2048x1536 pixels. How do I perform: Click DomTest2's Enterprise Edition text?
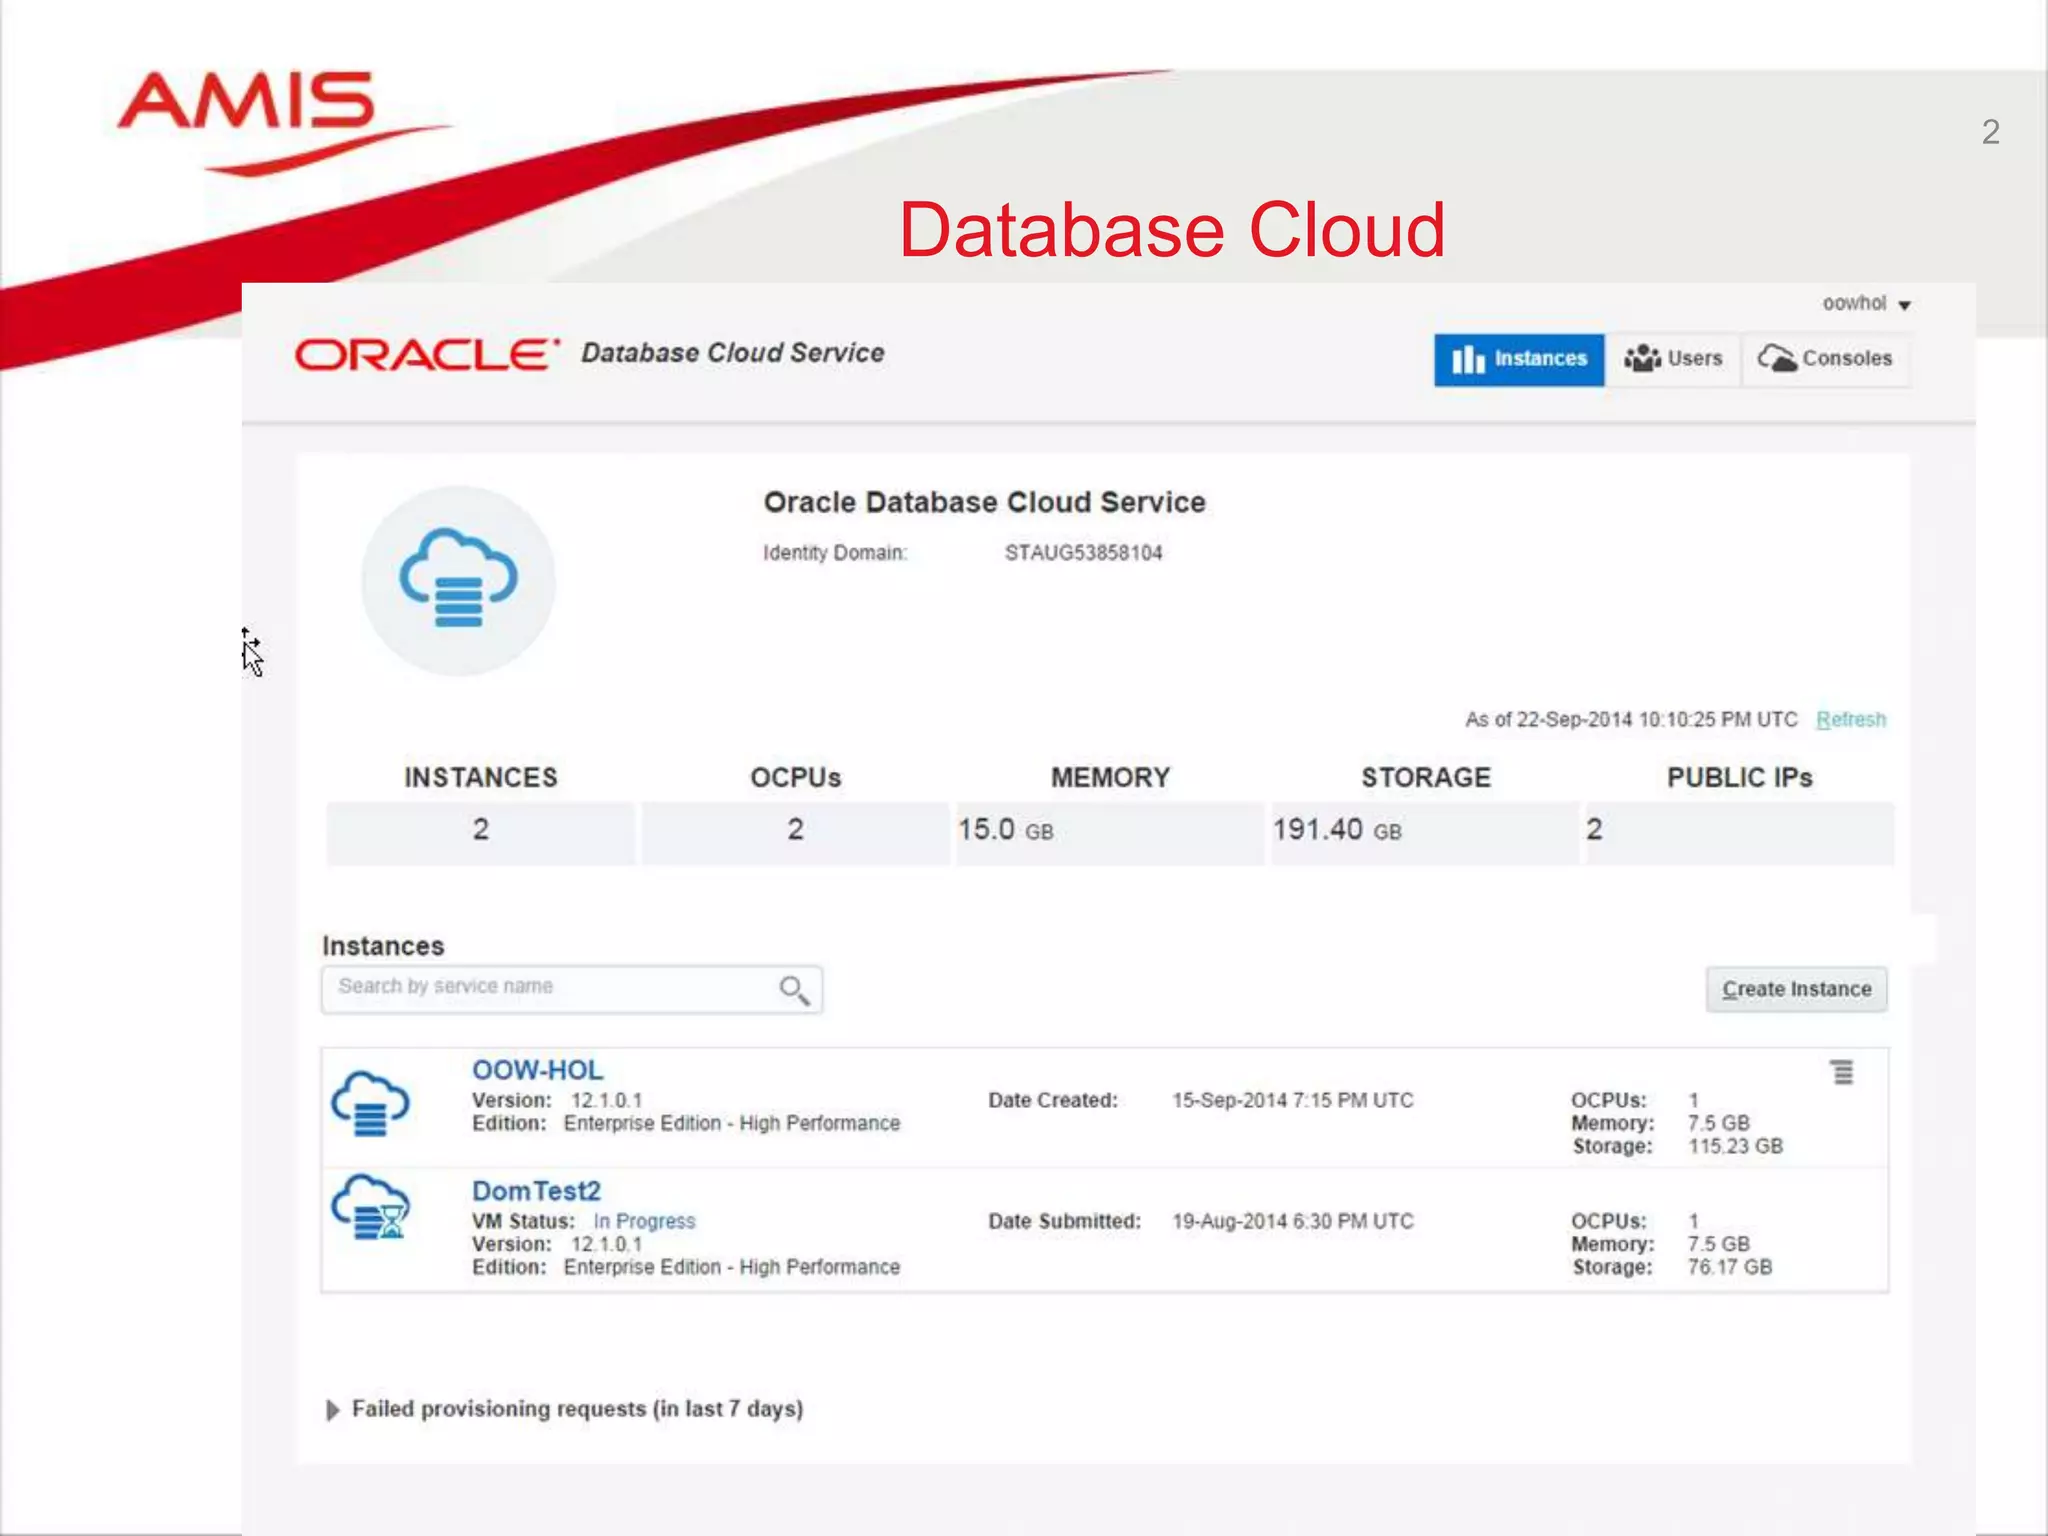pos(732,1267)
